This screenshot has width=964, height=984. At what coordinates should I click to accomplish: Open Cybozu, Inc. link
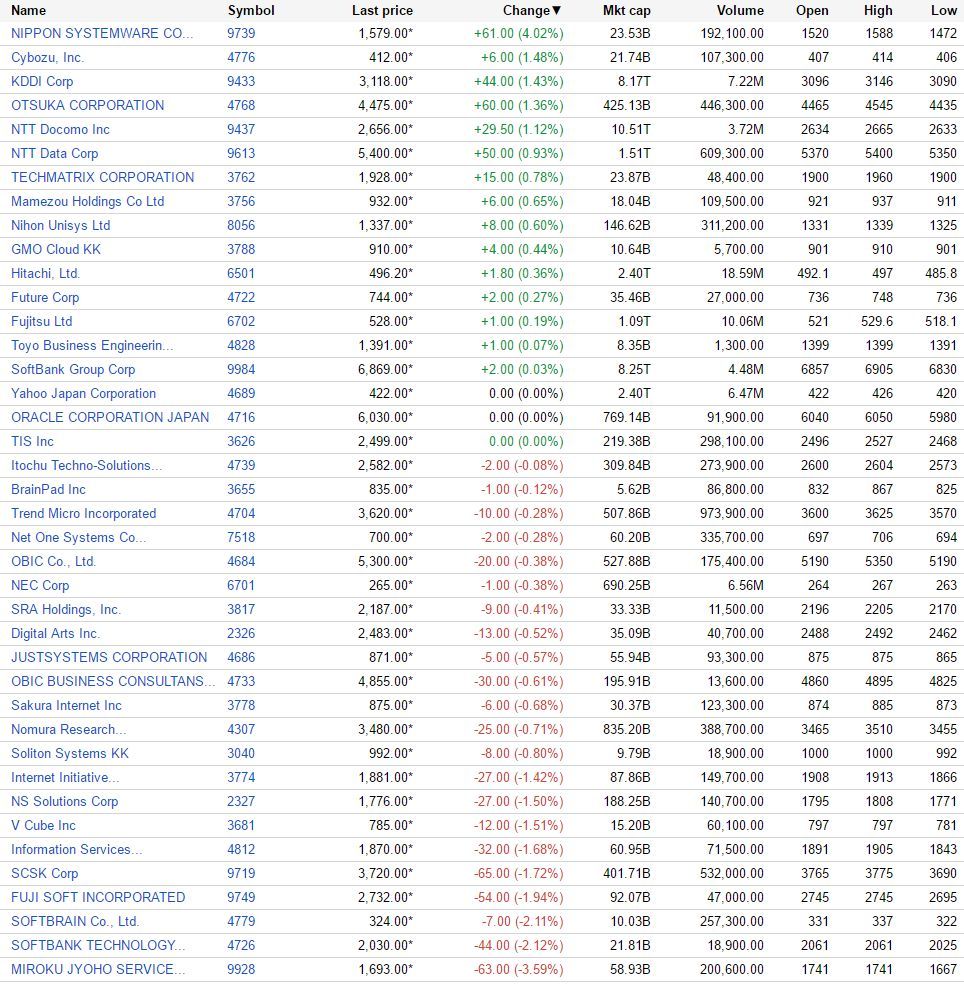coord(47,58)
